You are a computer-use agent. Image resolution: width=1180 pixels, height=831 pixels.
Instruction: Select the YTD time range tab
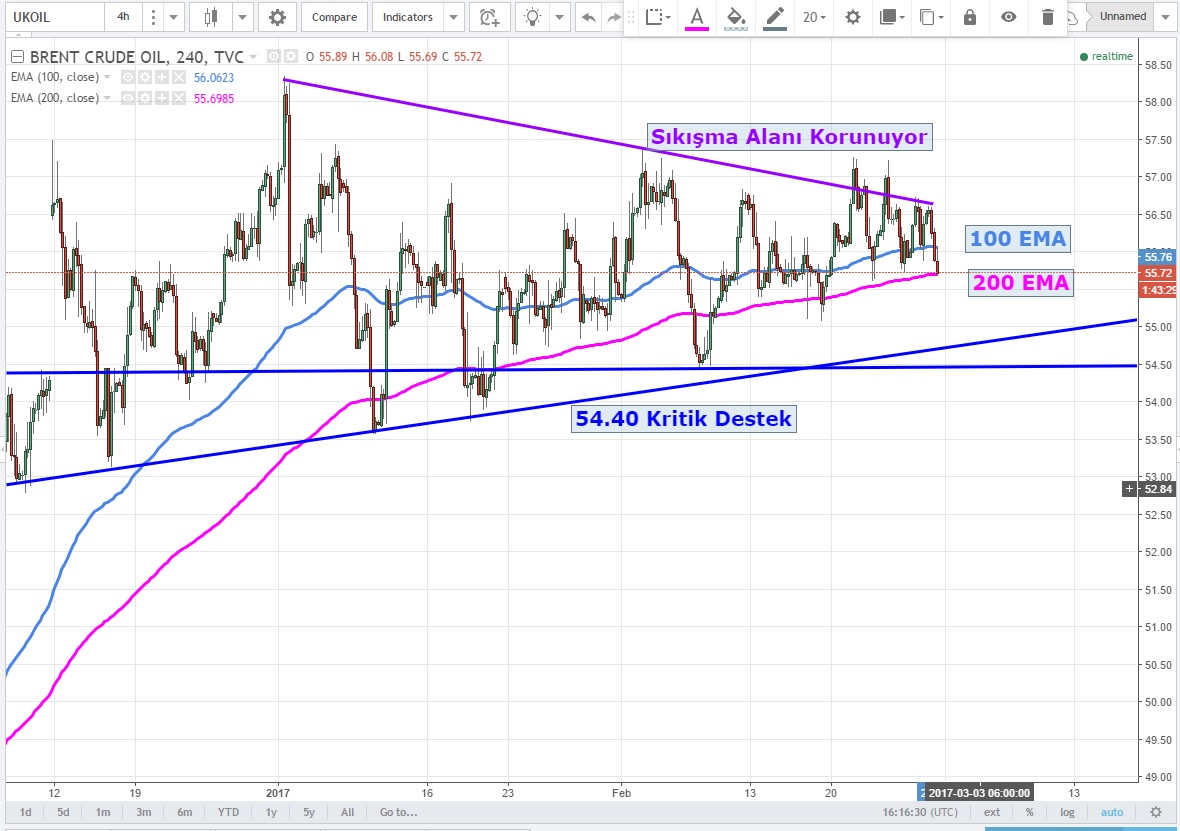(x=228, y=812)
